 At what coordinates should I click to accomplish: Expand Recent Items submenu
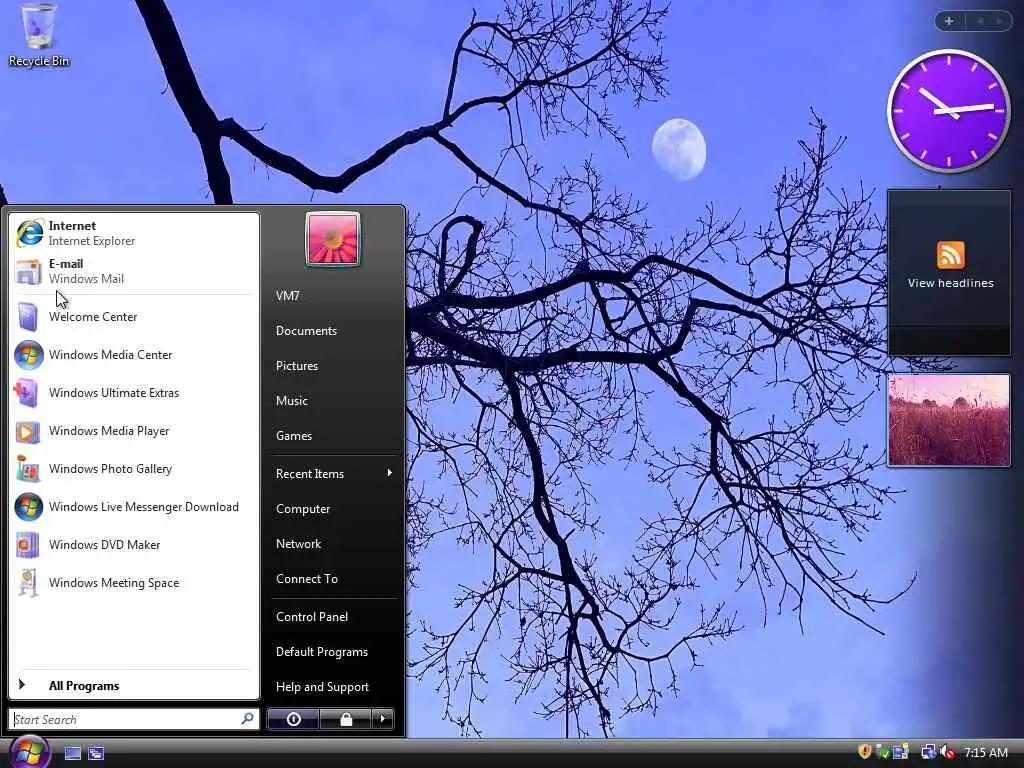334,473
